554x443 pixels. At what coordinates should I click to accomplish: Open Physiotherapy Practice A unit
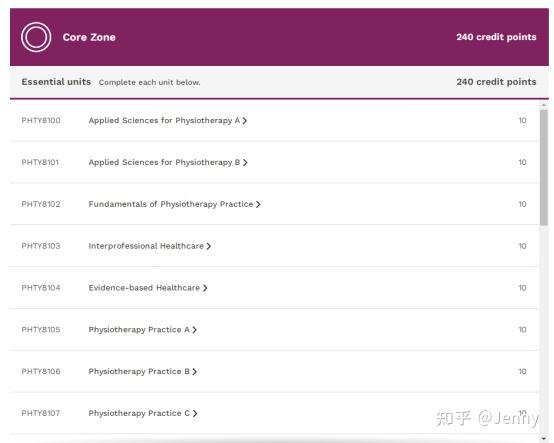139,330
